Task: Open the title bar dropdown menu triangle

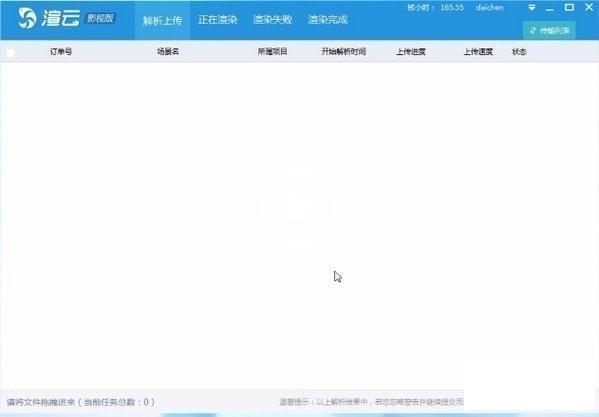Action: tap(532, 8)
